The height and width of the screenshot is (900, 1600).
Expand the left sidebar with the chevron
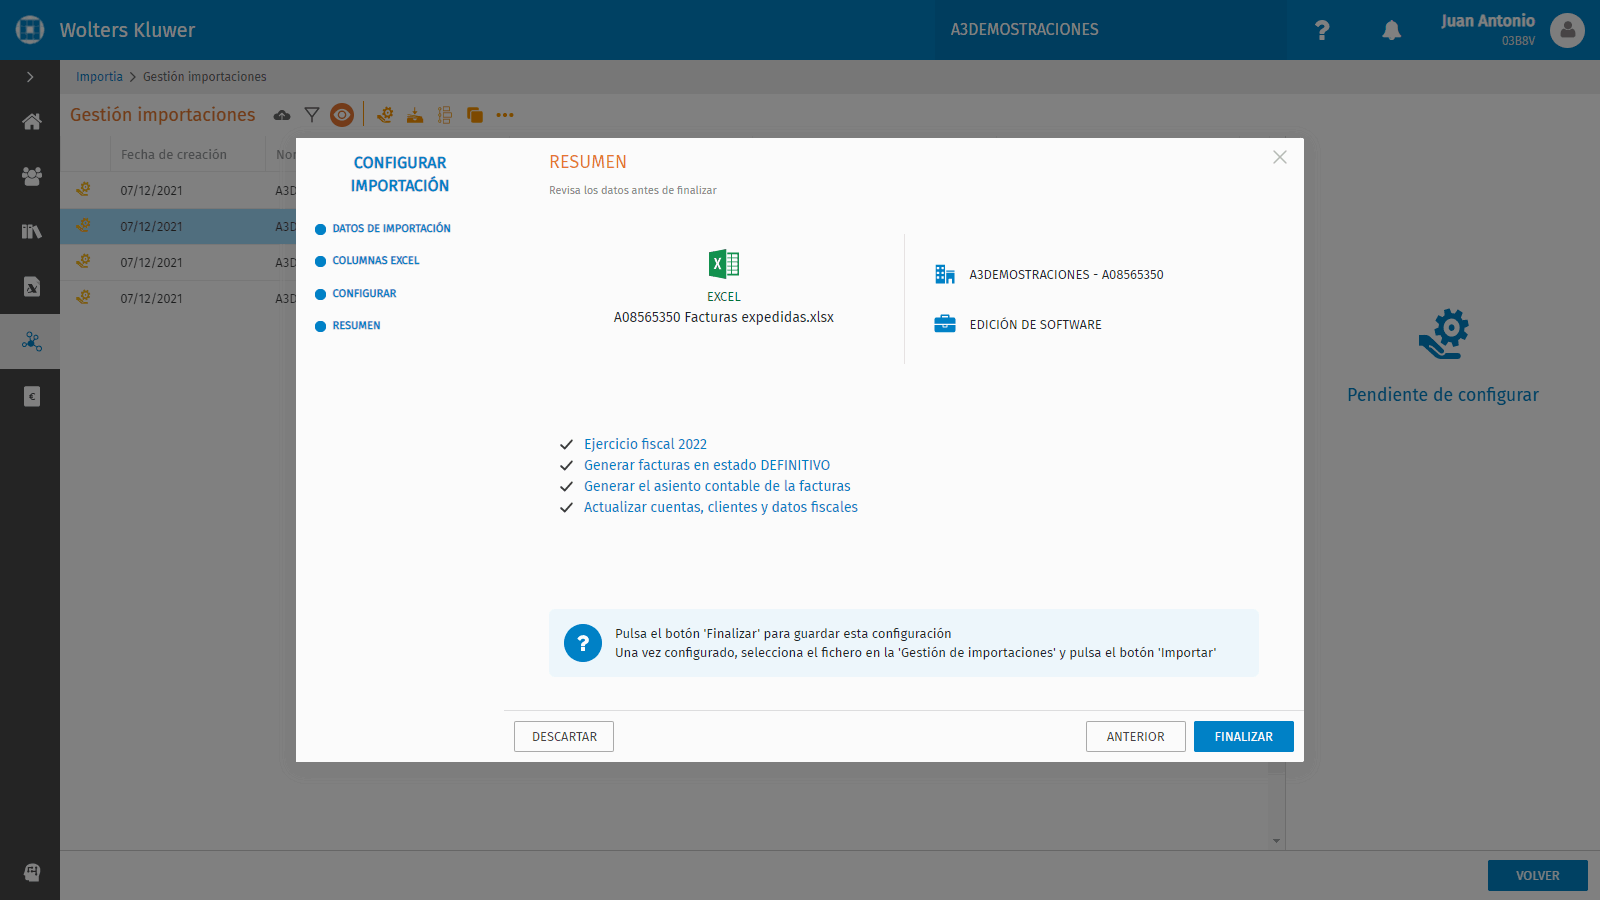pyautogui.click(x=30, y=77)
